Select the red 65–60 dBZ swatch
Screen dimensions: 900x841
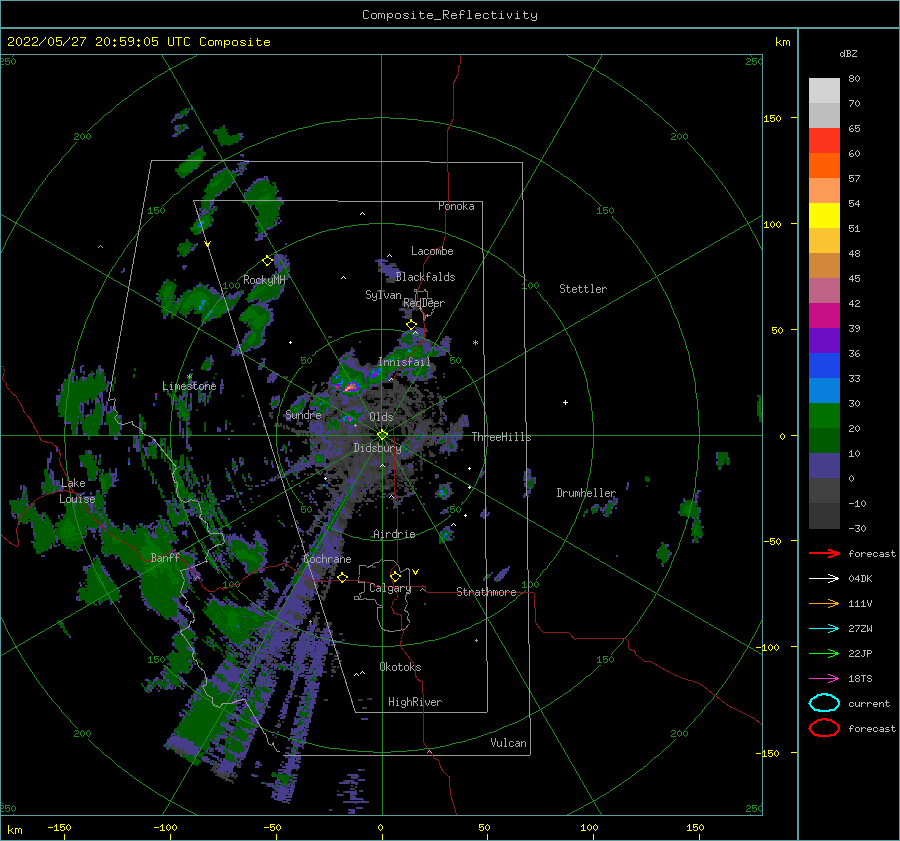(x=824, y=141)
